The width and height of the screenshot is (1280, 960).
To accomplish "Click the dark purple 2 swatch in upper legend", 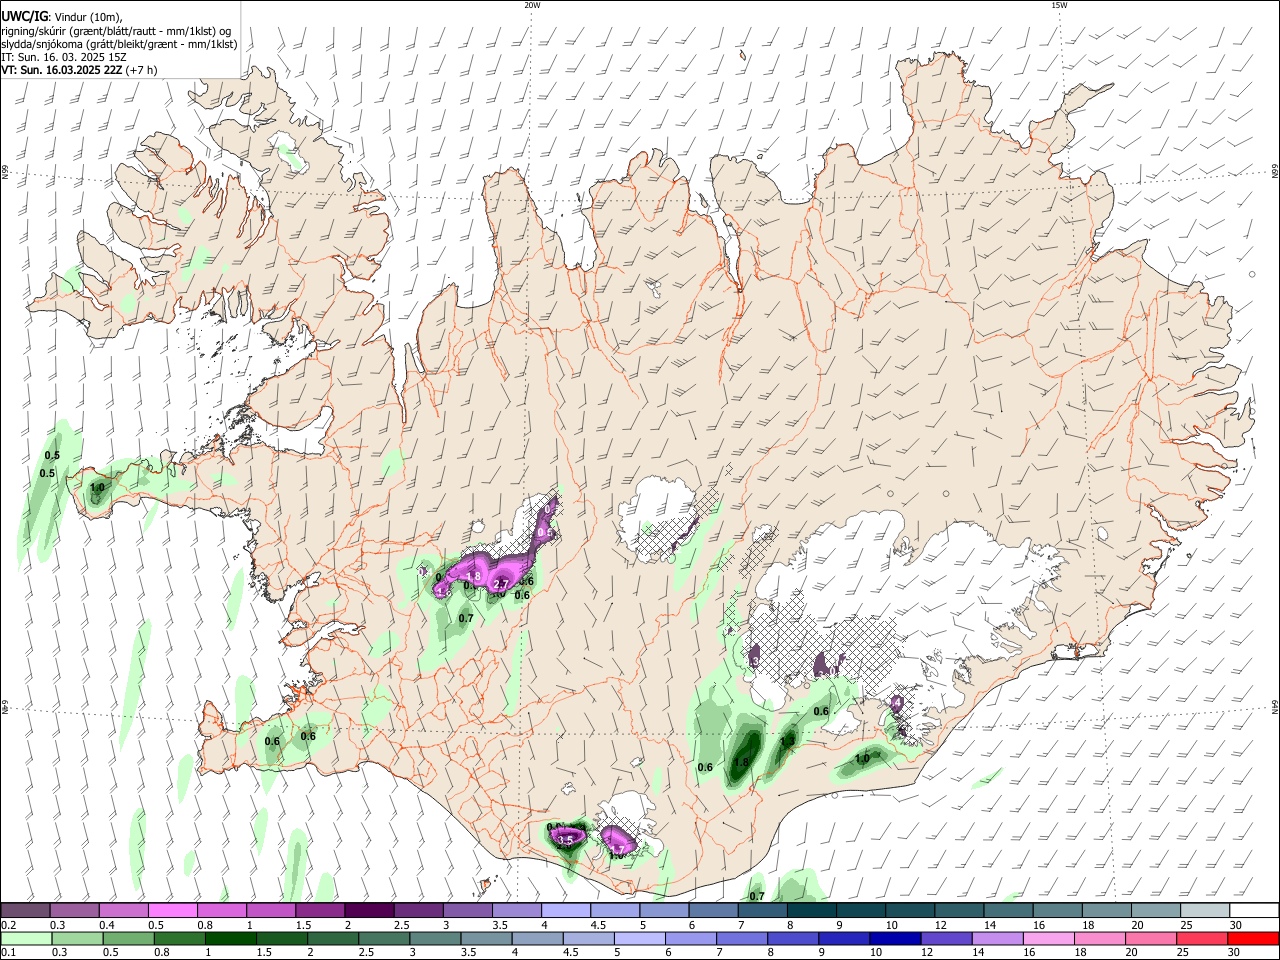I will coord(369,911).
